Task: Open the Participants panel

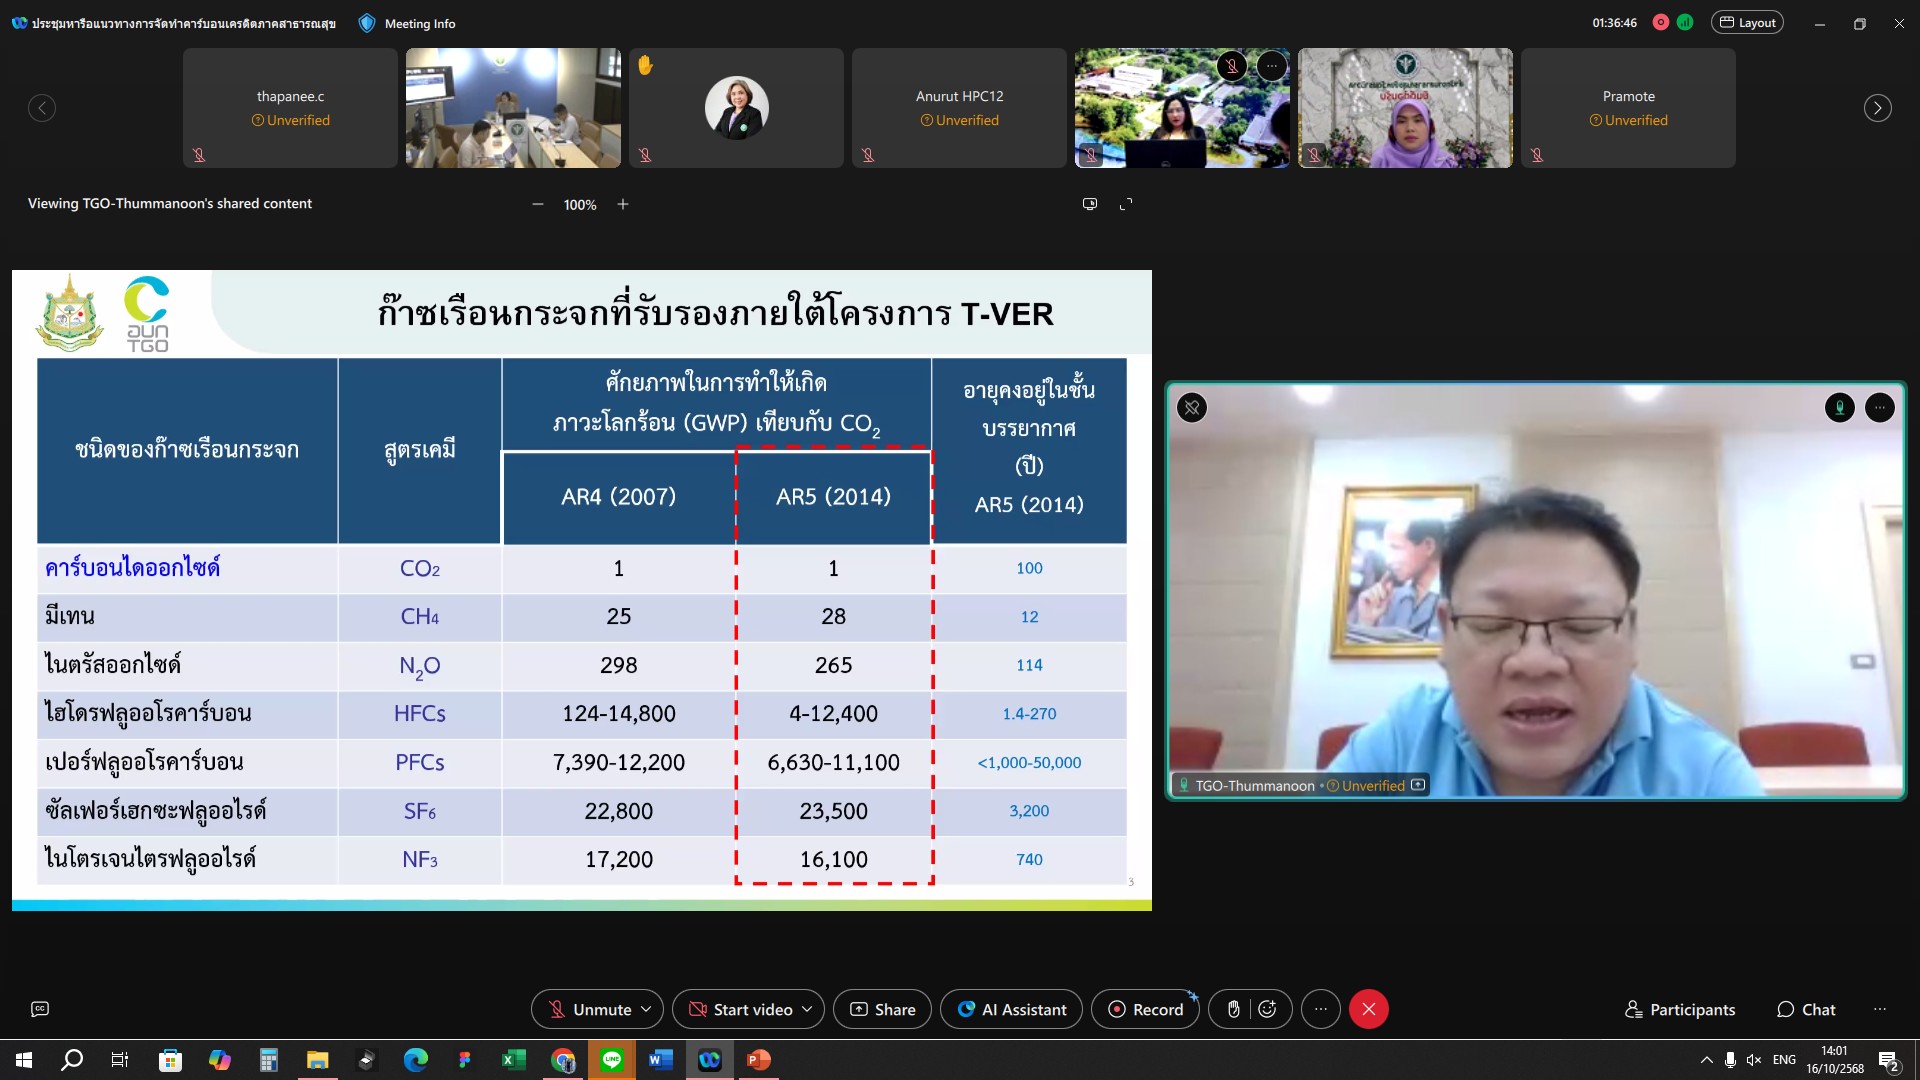Action: (x=1680, y=1009)
